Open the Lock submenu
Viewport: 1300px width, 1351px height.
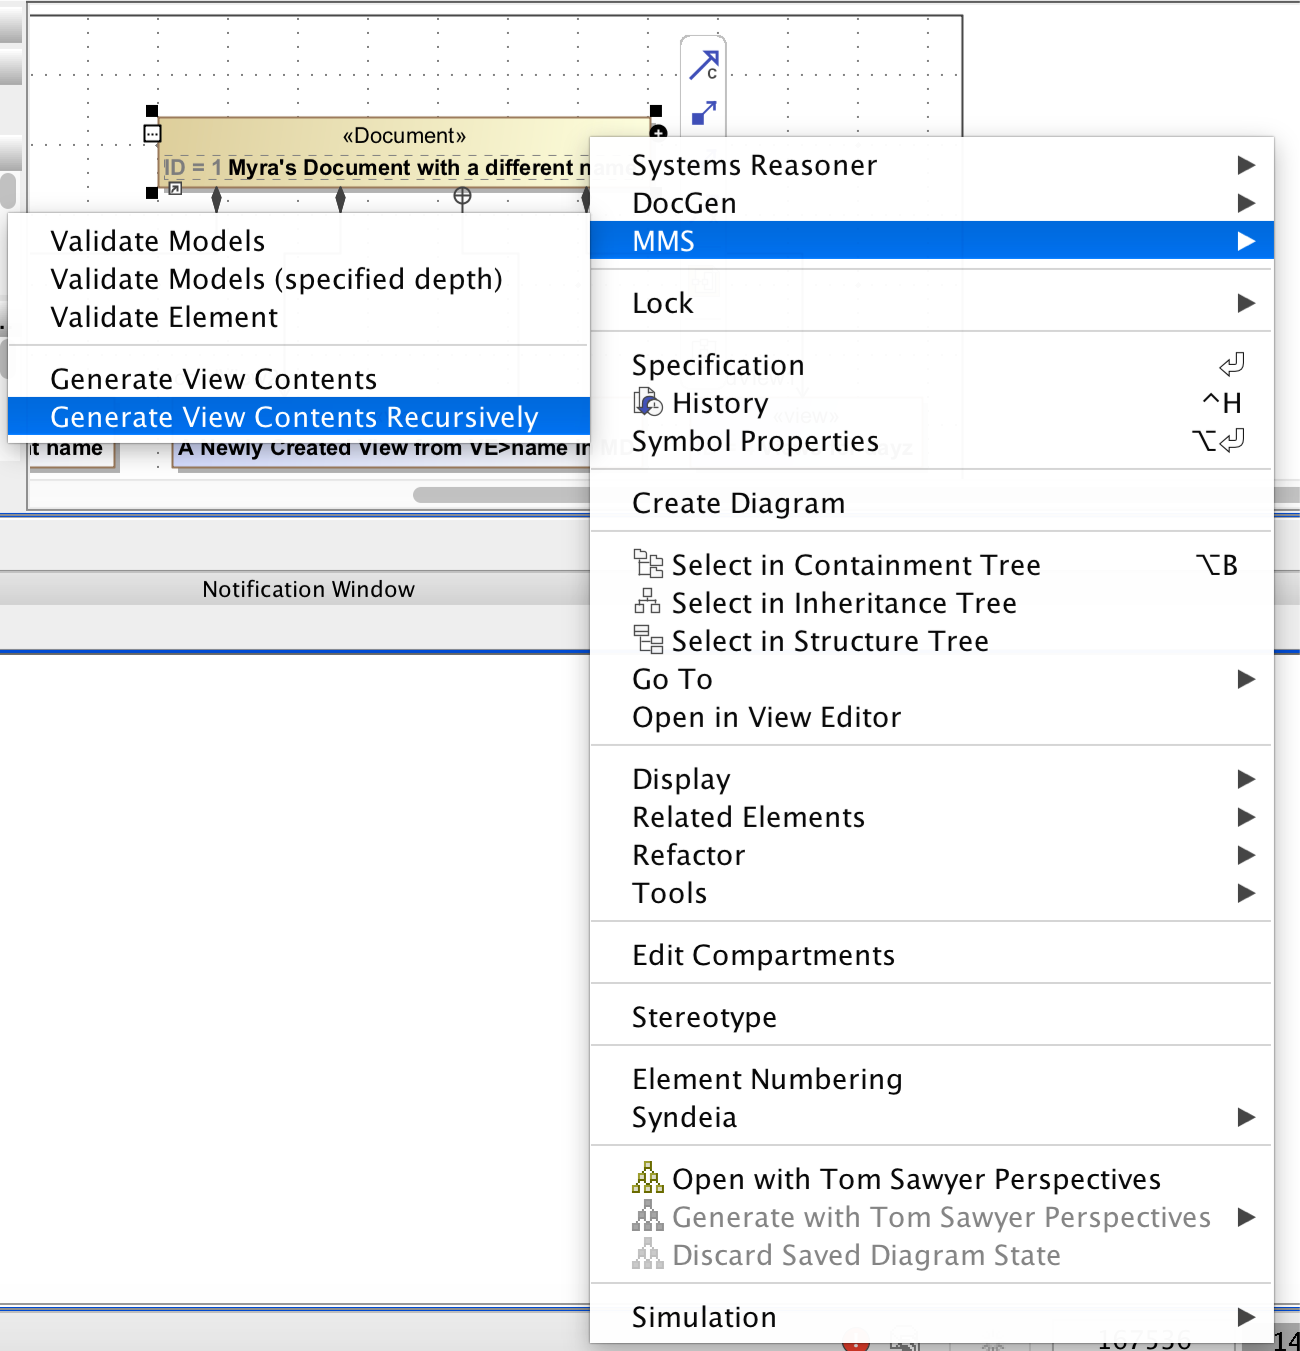[x=931, y=303]
